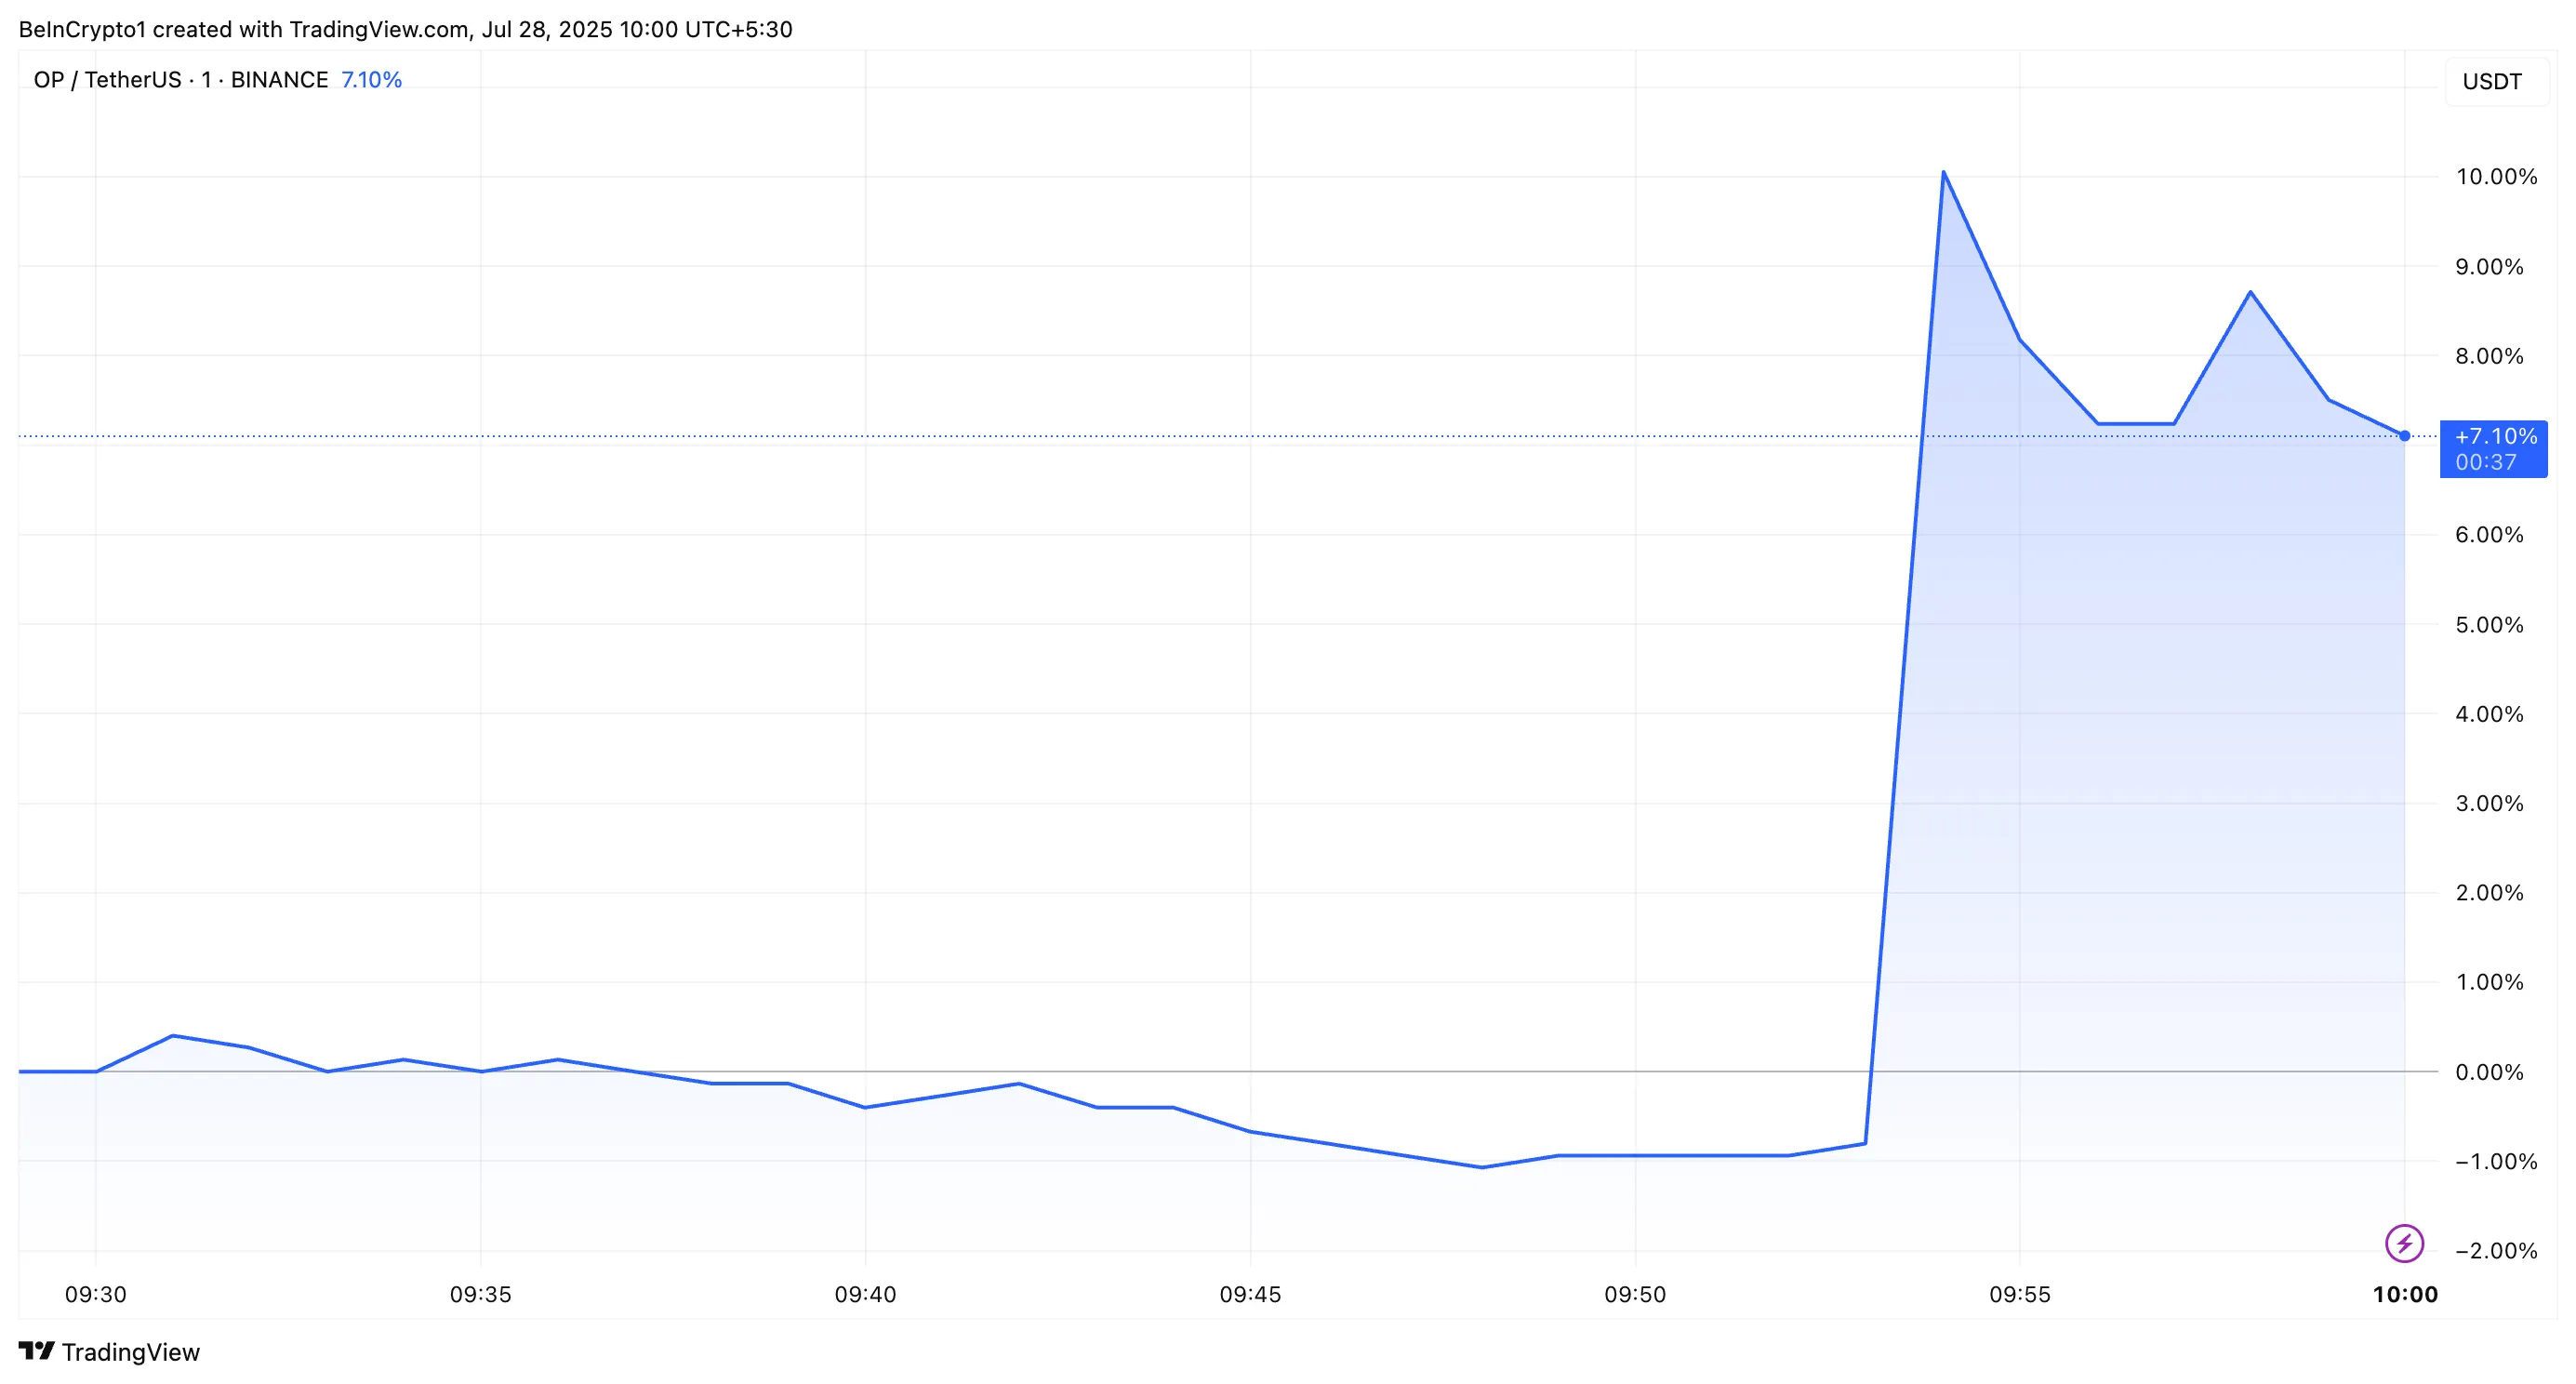Click the −2.00% price scale label
2576x1384 pixels.
click(2496, 1250)
